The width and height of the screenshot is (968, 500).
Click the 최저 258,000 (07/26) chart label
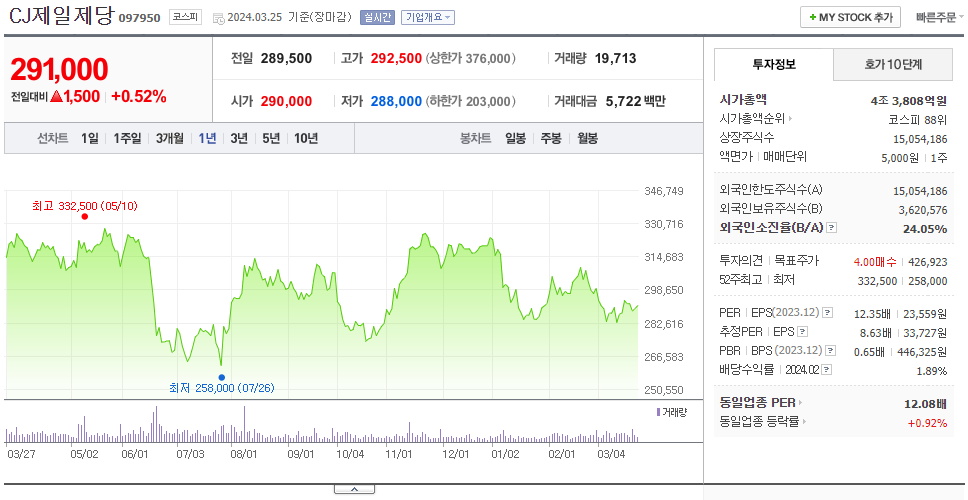point(222,388)
